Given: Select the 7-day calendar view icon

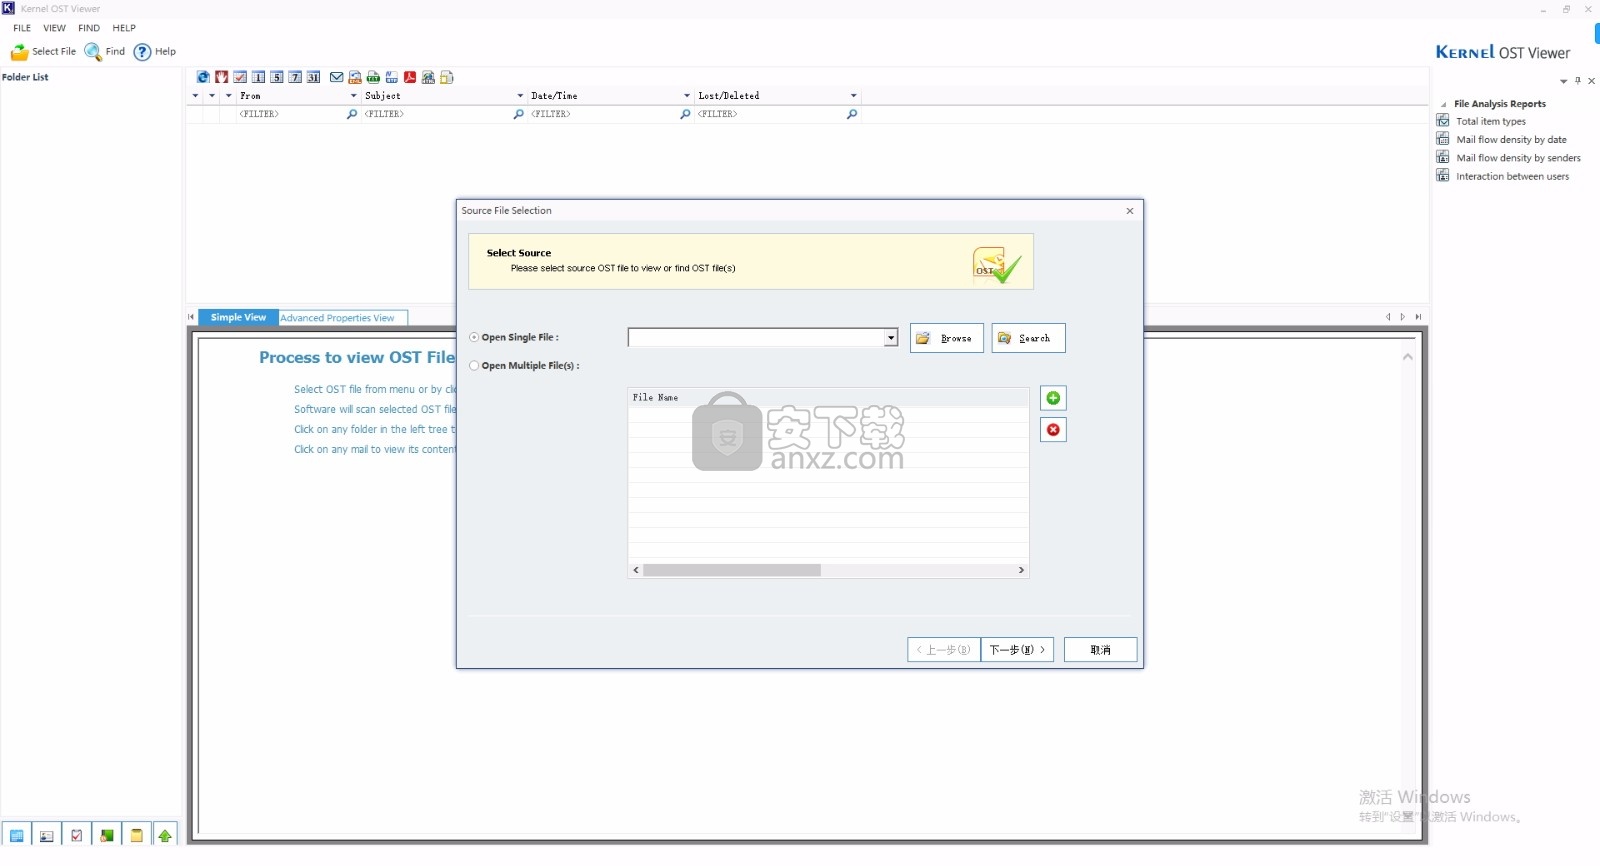Looking at the screenshot, I should click(295, 77).
